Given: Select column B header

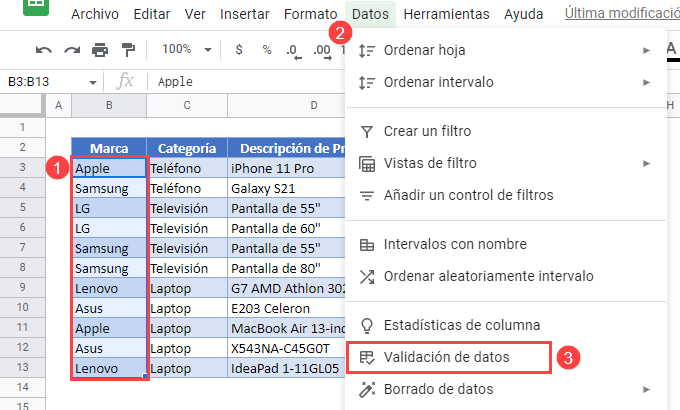Looking at the screenshot, I should coord(109,105).
